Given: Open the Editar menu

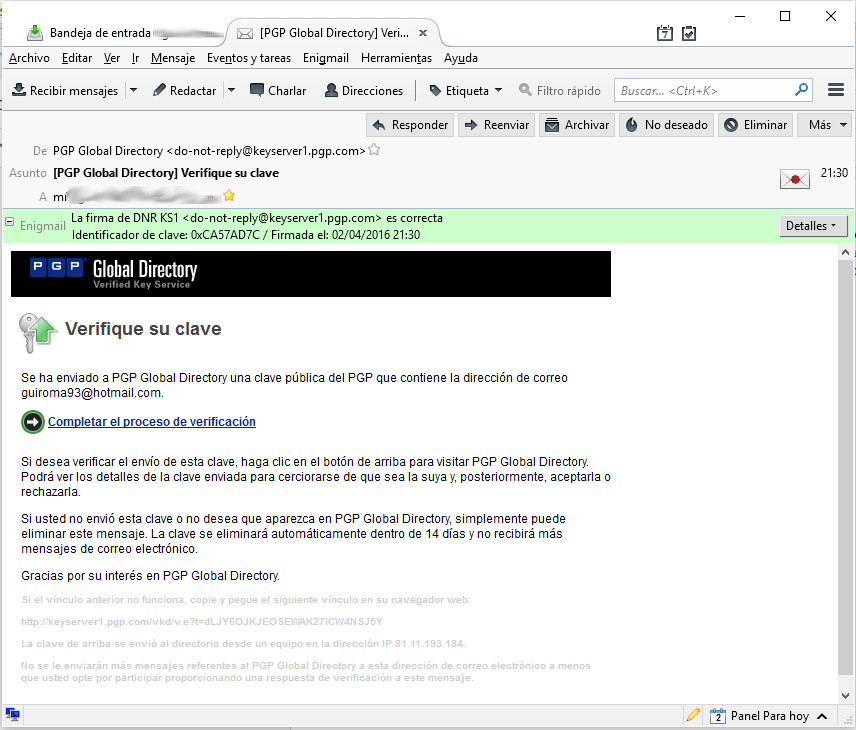Looking at the screenshot, I should pos(77,58).
